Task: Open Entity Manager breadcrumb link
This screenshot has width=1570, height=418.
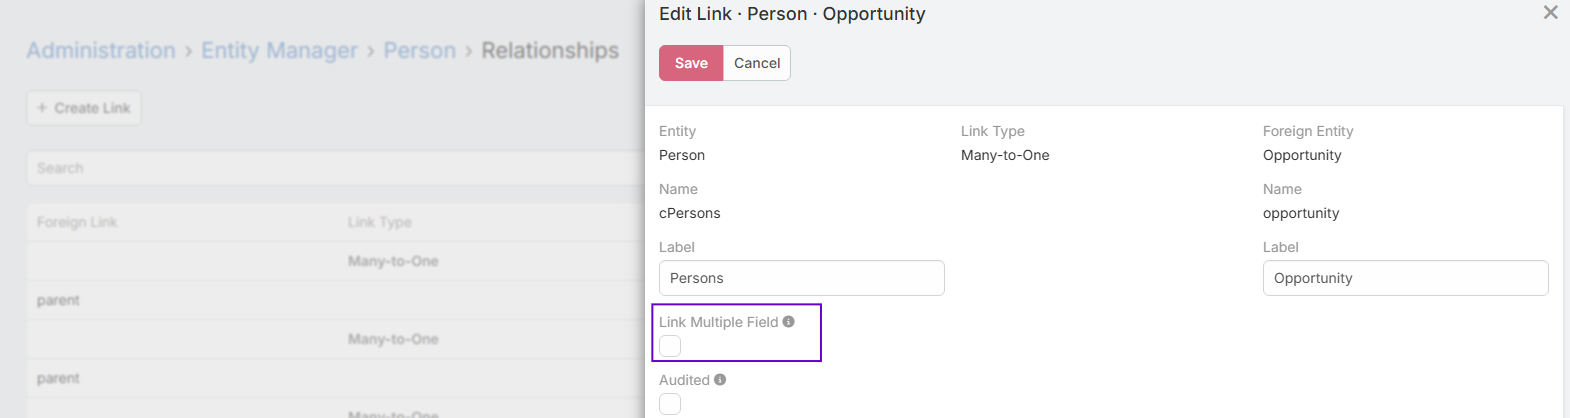Action: (x=279, y=51)
